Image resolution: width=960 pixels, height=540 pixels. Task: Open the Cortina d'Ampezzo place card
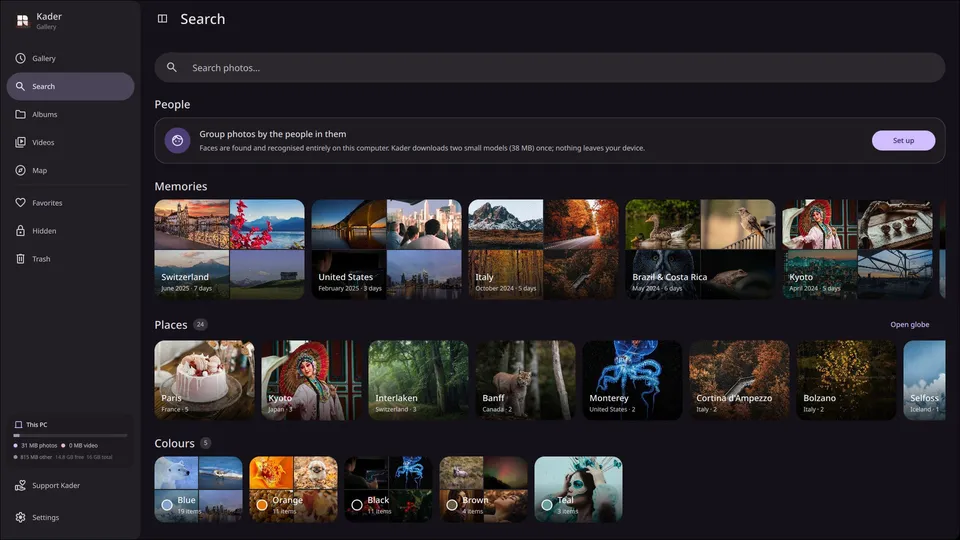(739, 380)
